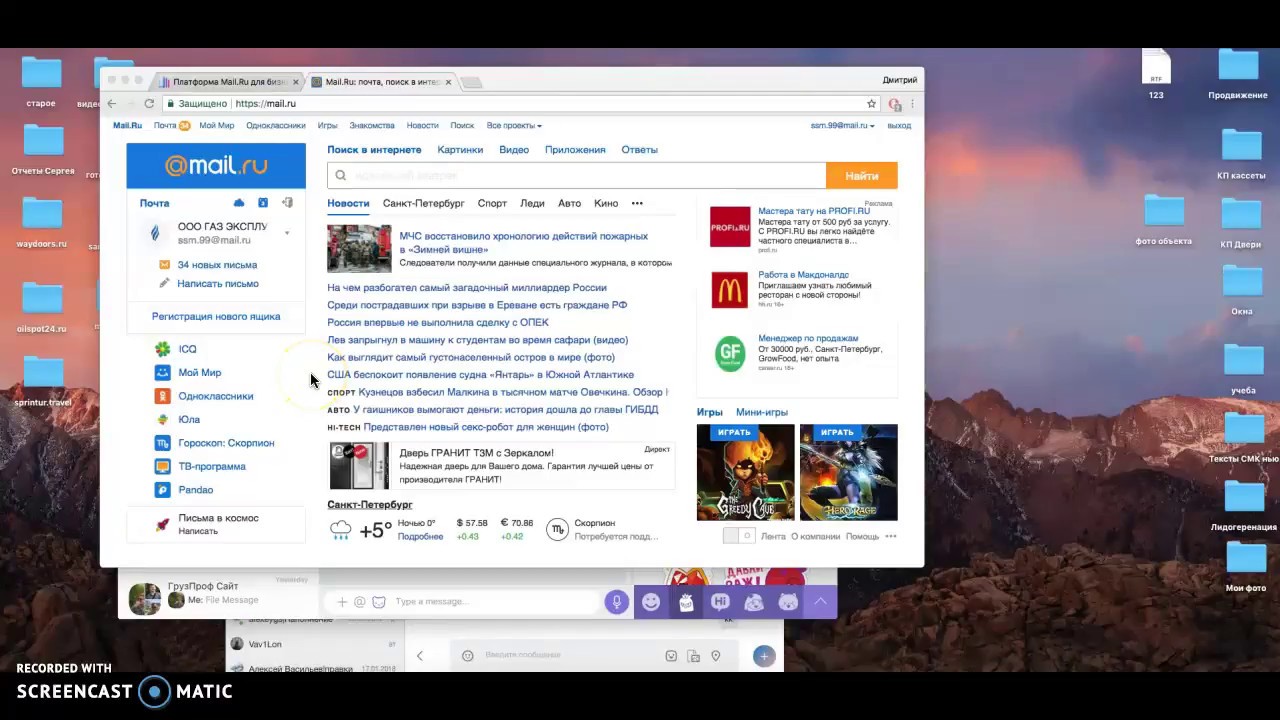Click the microphone button in chat window
This screenshot has width=1280, height=720.
[x=616, y=601]
